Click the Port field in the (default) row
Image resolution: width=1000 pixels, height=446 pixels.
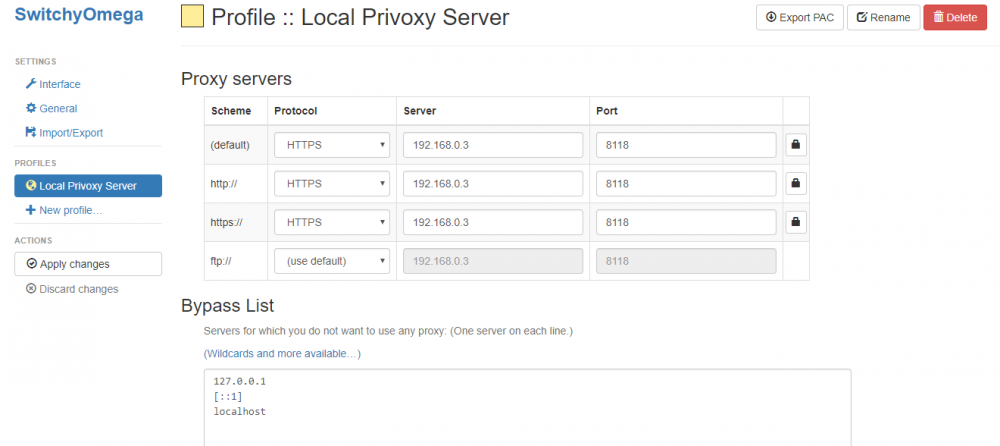coord(686,145)
